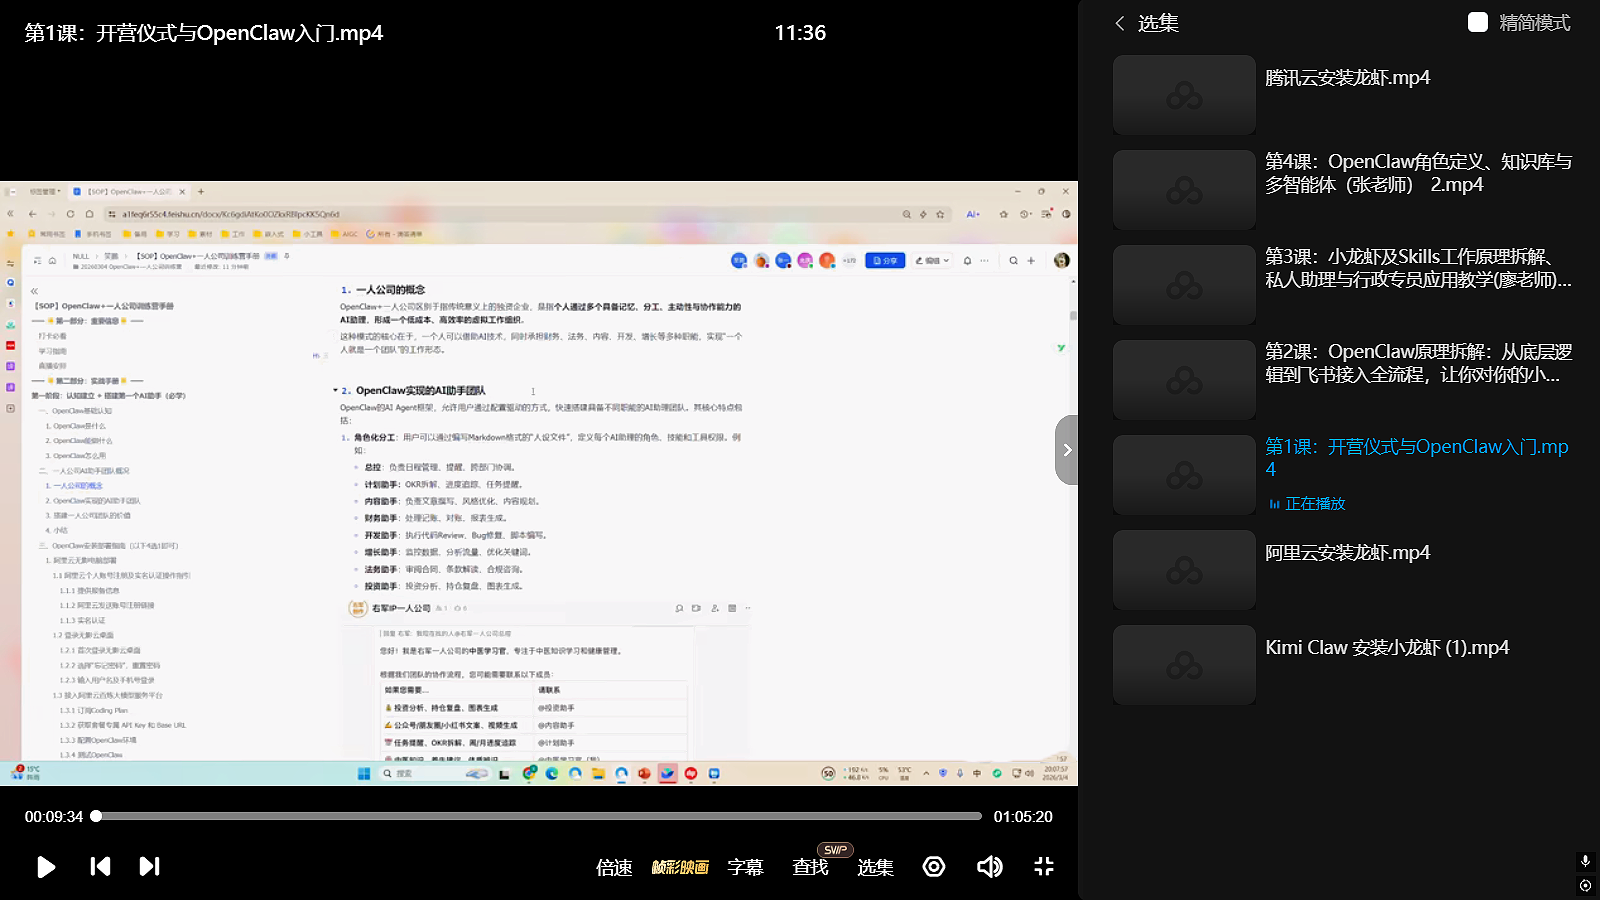The image size is (1600, 900).
Task: Play 腾讯云安装龙虾.mp4 from the playlist
Action: pyautogui.click(x=1347, y=78)
